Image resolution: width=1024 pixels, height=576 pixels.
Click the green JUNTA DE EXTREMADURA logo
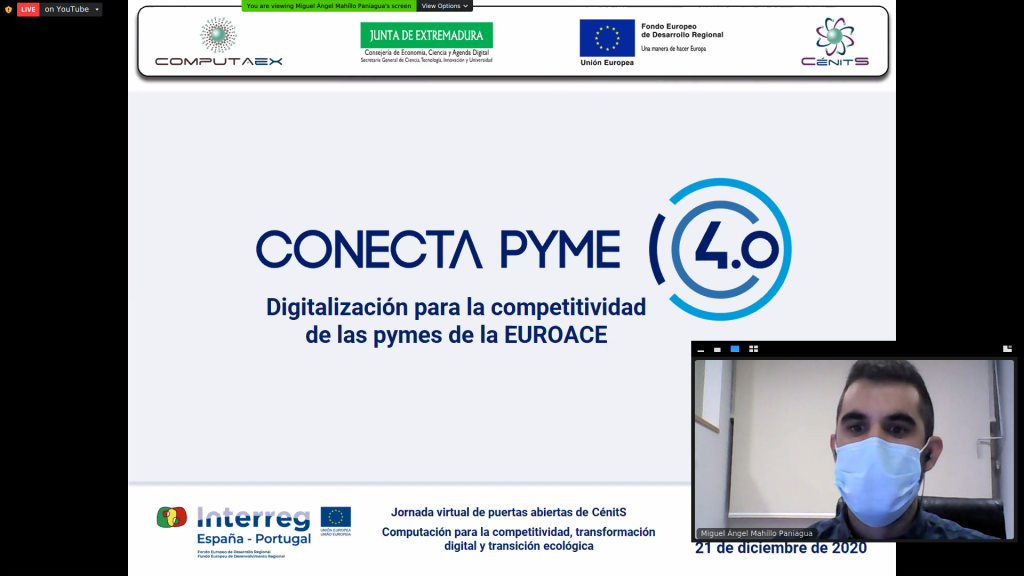click(x=426, y=35)
